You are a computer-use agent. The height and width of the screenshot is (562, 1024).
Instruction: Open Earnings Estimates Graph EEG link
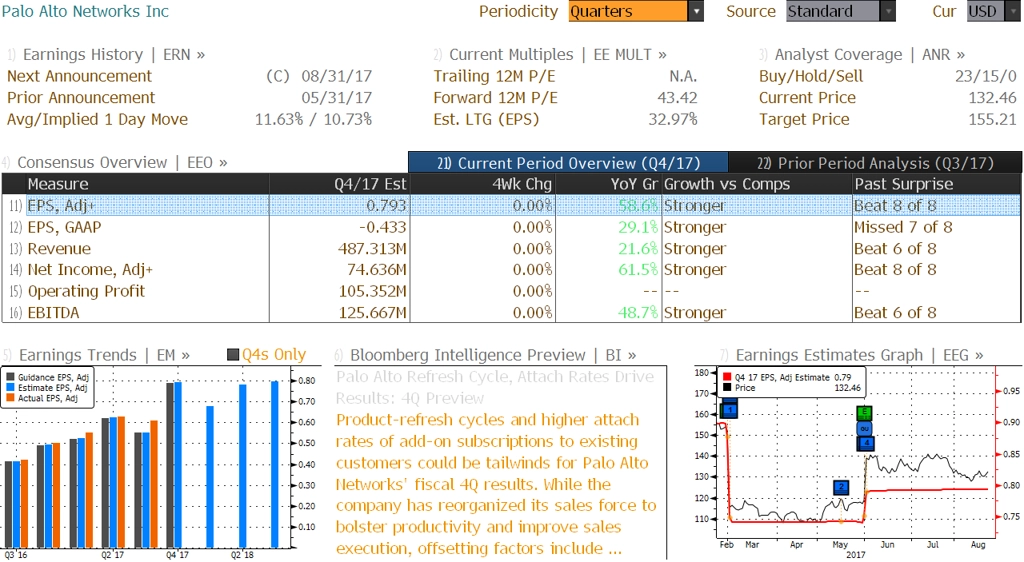859,355
